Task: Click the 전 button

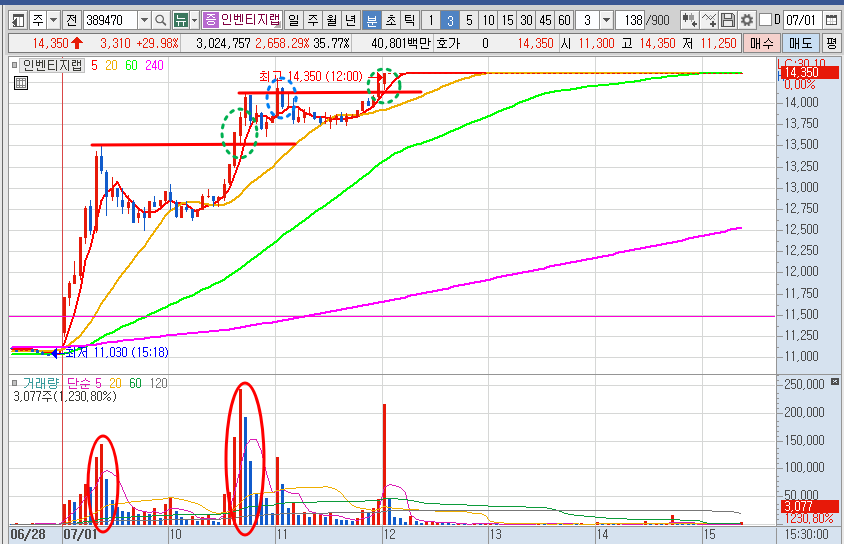Action: (x=72, y=20)
